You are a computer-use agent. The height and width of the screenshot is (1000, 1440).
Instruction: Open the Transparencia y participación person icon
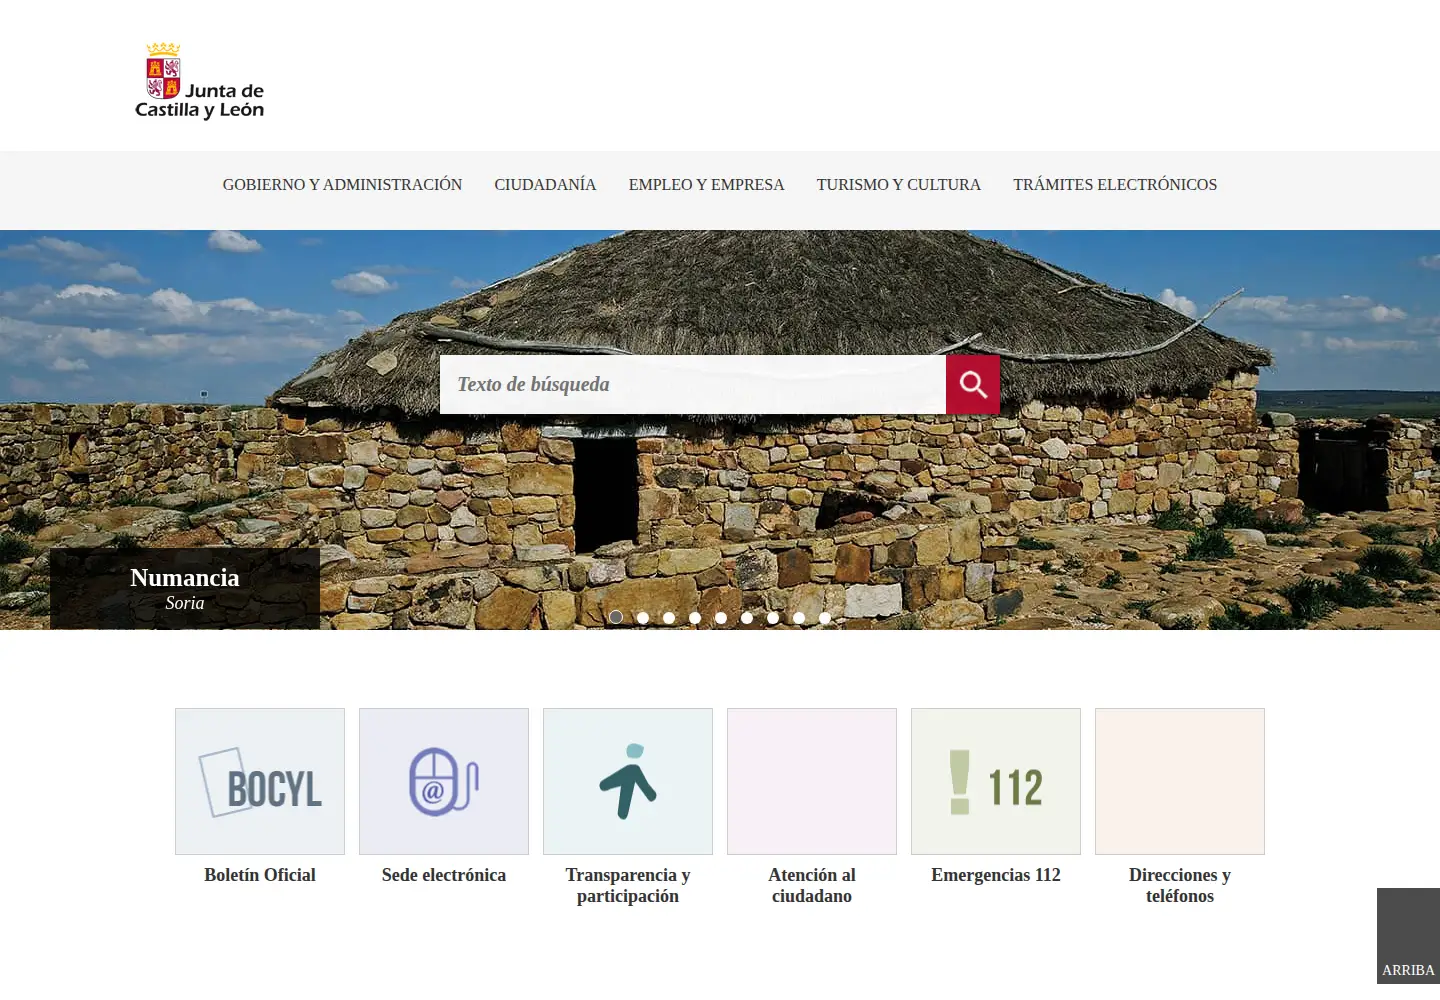click(x=628, y=781)
